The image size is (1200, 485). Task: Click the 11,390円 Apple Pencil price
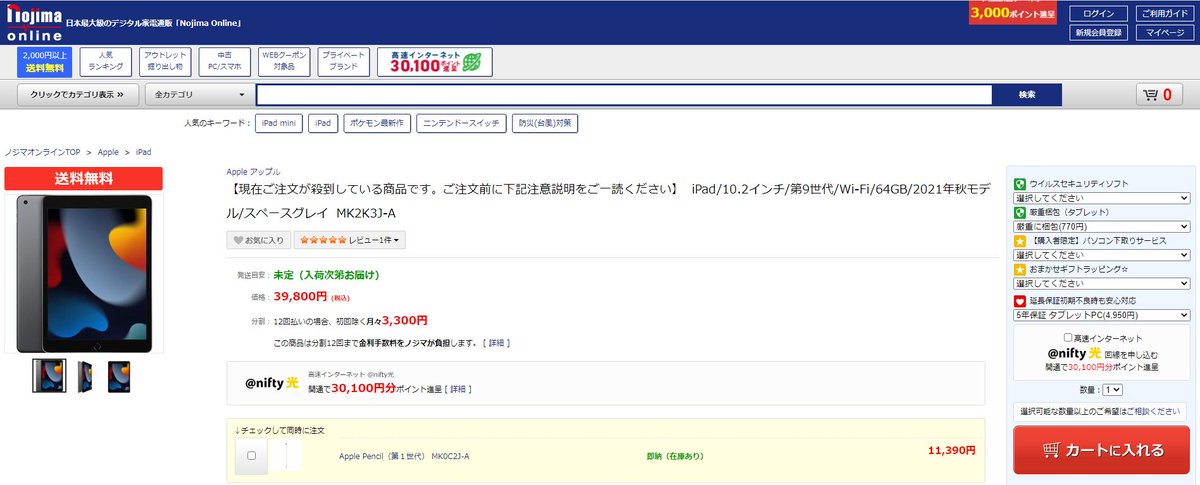(951, 450)
